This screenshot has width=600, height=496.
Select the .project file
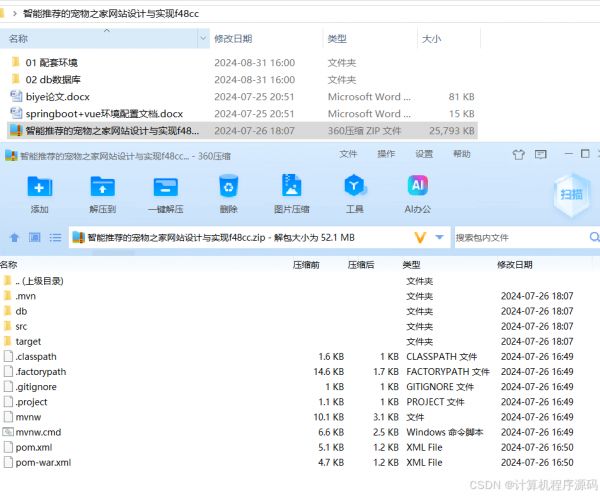pyautogui.click(x=25, y=402)
